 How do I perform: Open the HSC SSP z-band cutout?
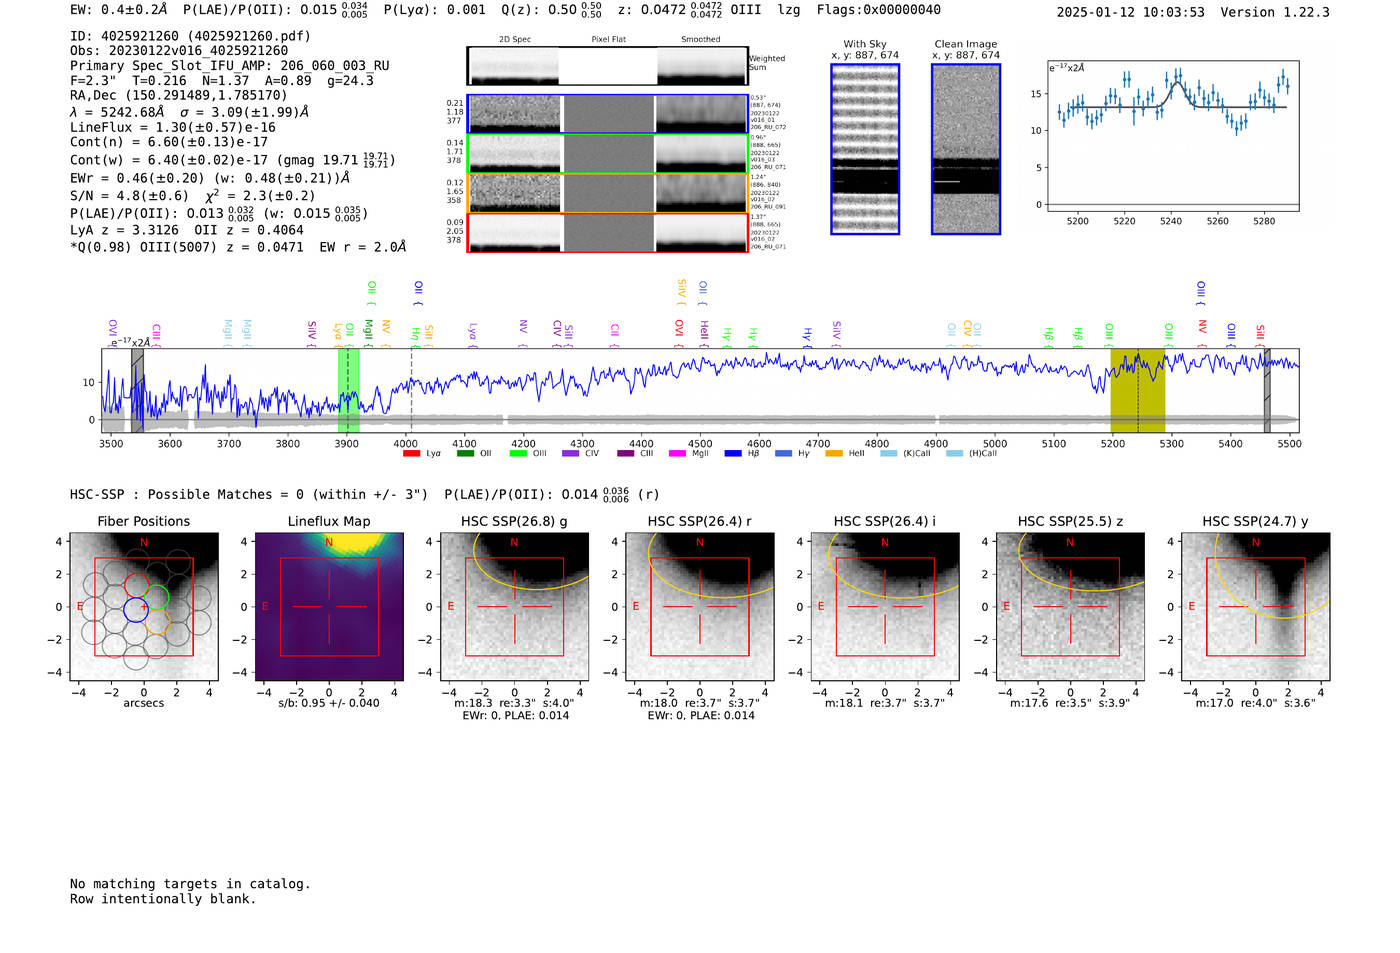[x=1070, y=607]
